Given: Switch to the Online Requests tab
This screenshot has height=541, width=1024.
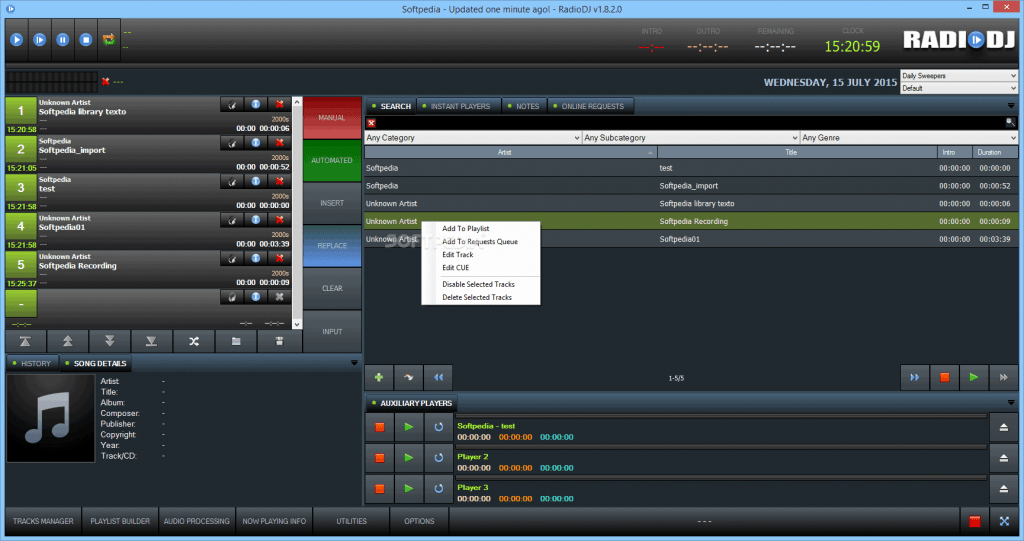Looking at the screenshot, I should coord(591,106).
